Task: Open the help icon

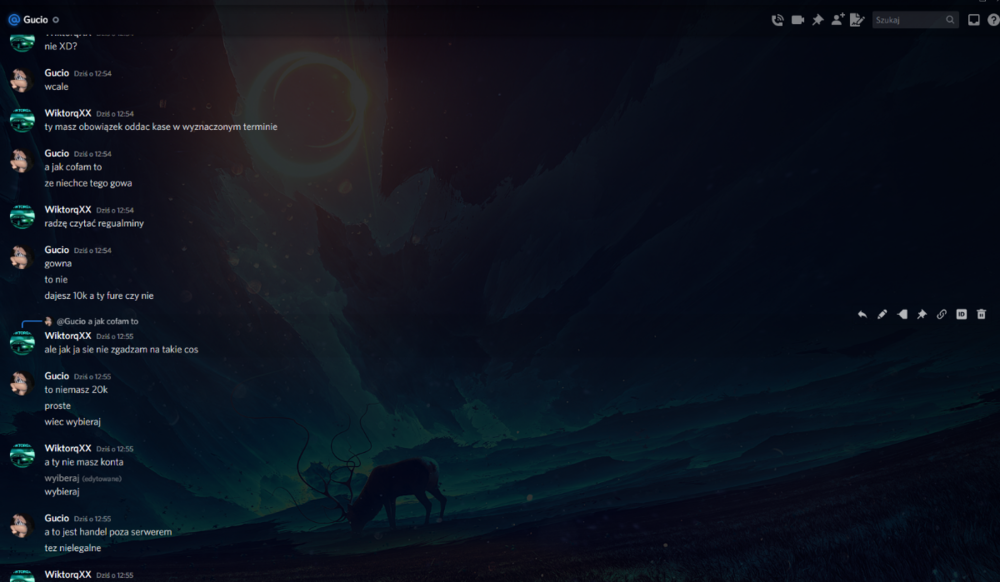Action: [993, 20]
